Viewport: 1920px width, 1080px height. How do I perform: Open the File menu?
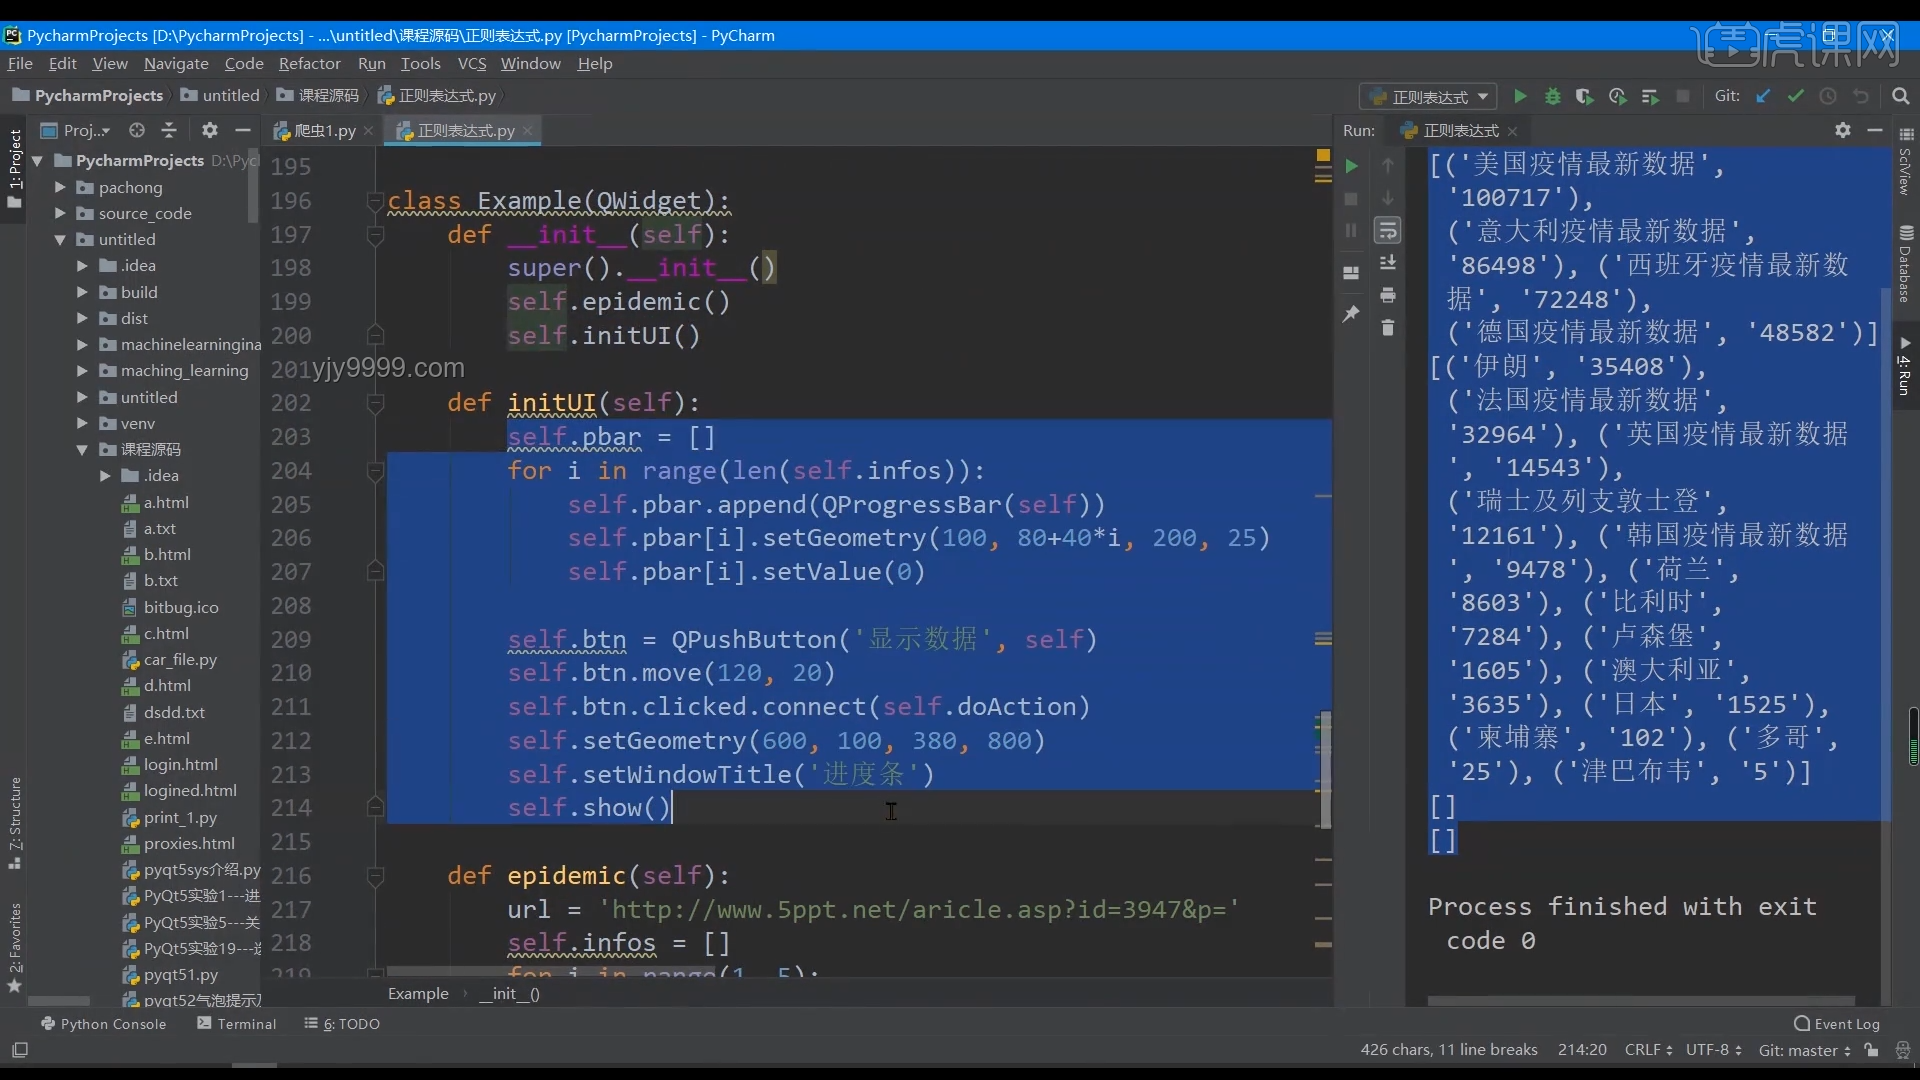20,63
